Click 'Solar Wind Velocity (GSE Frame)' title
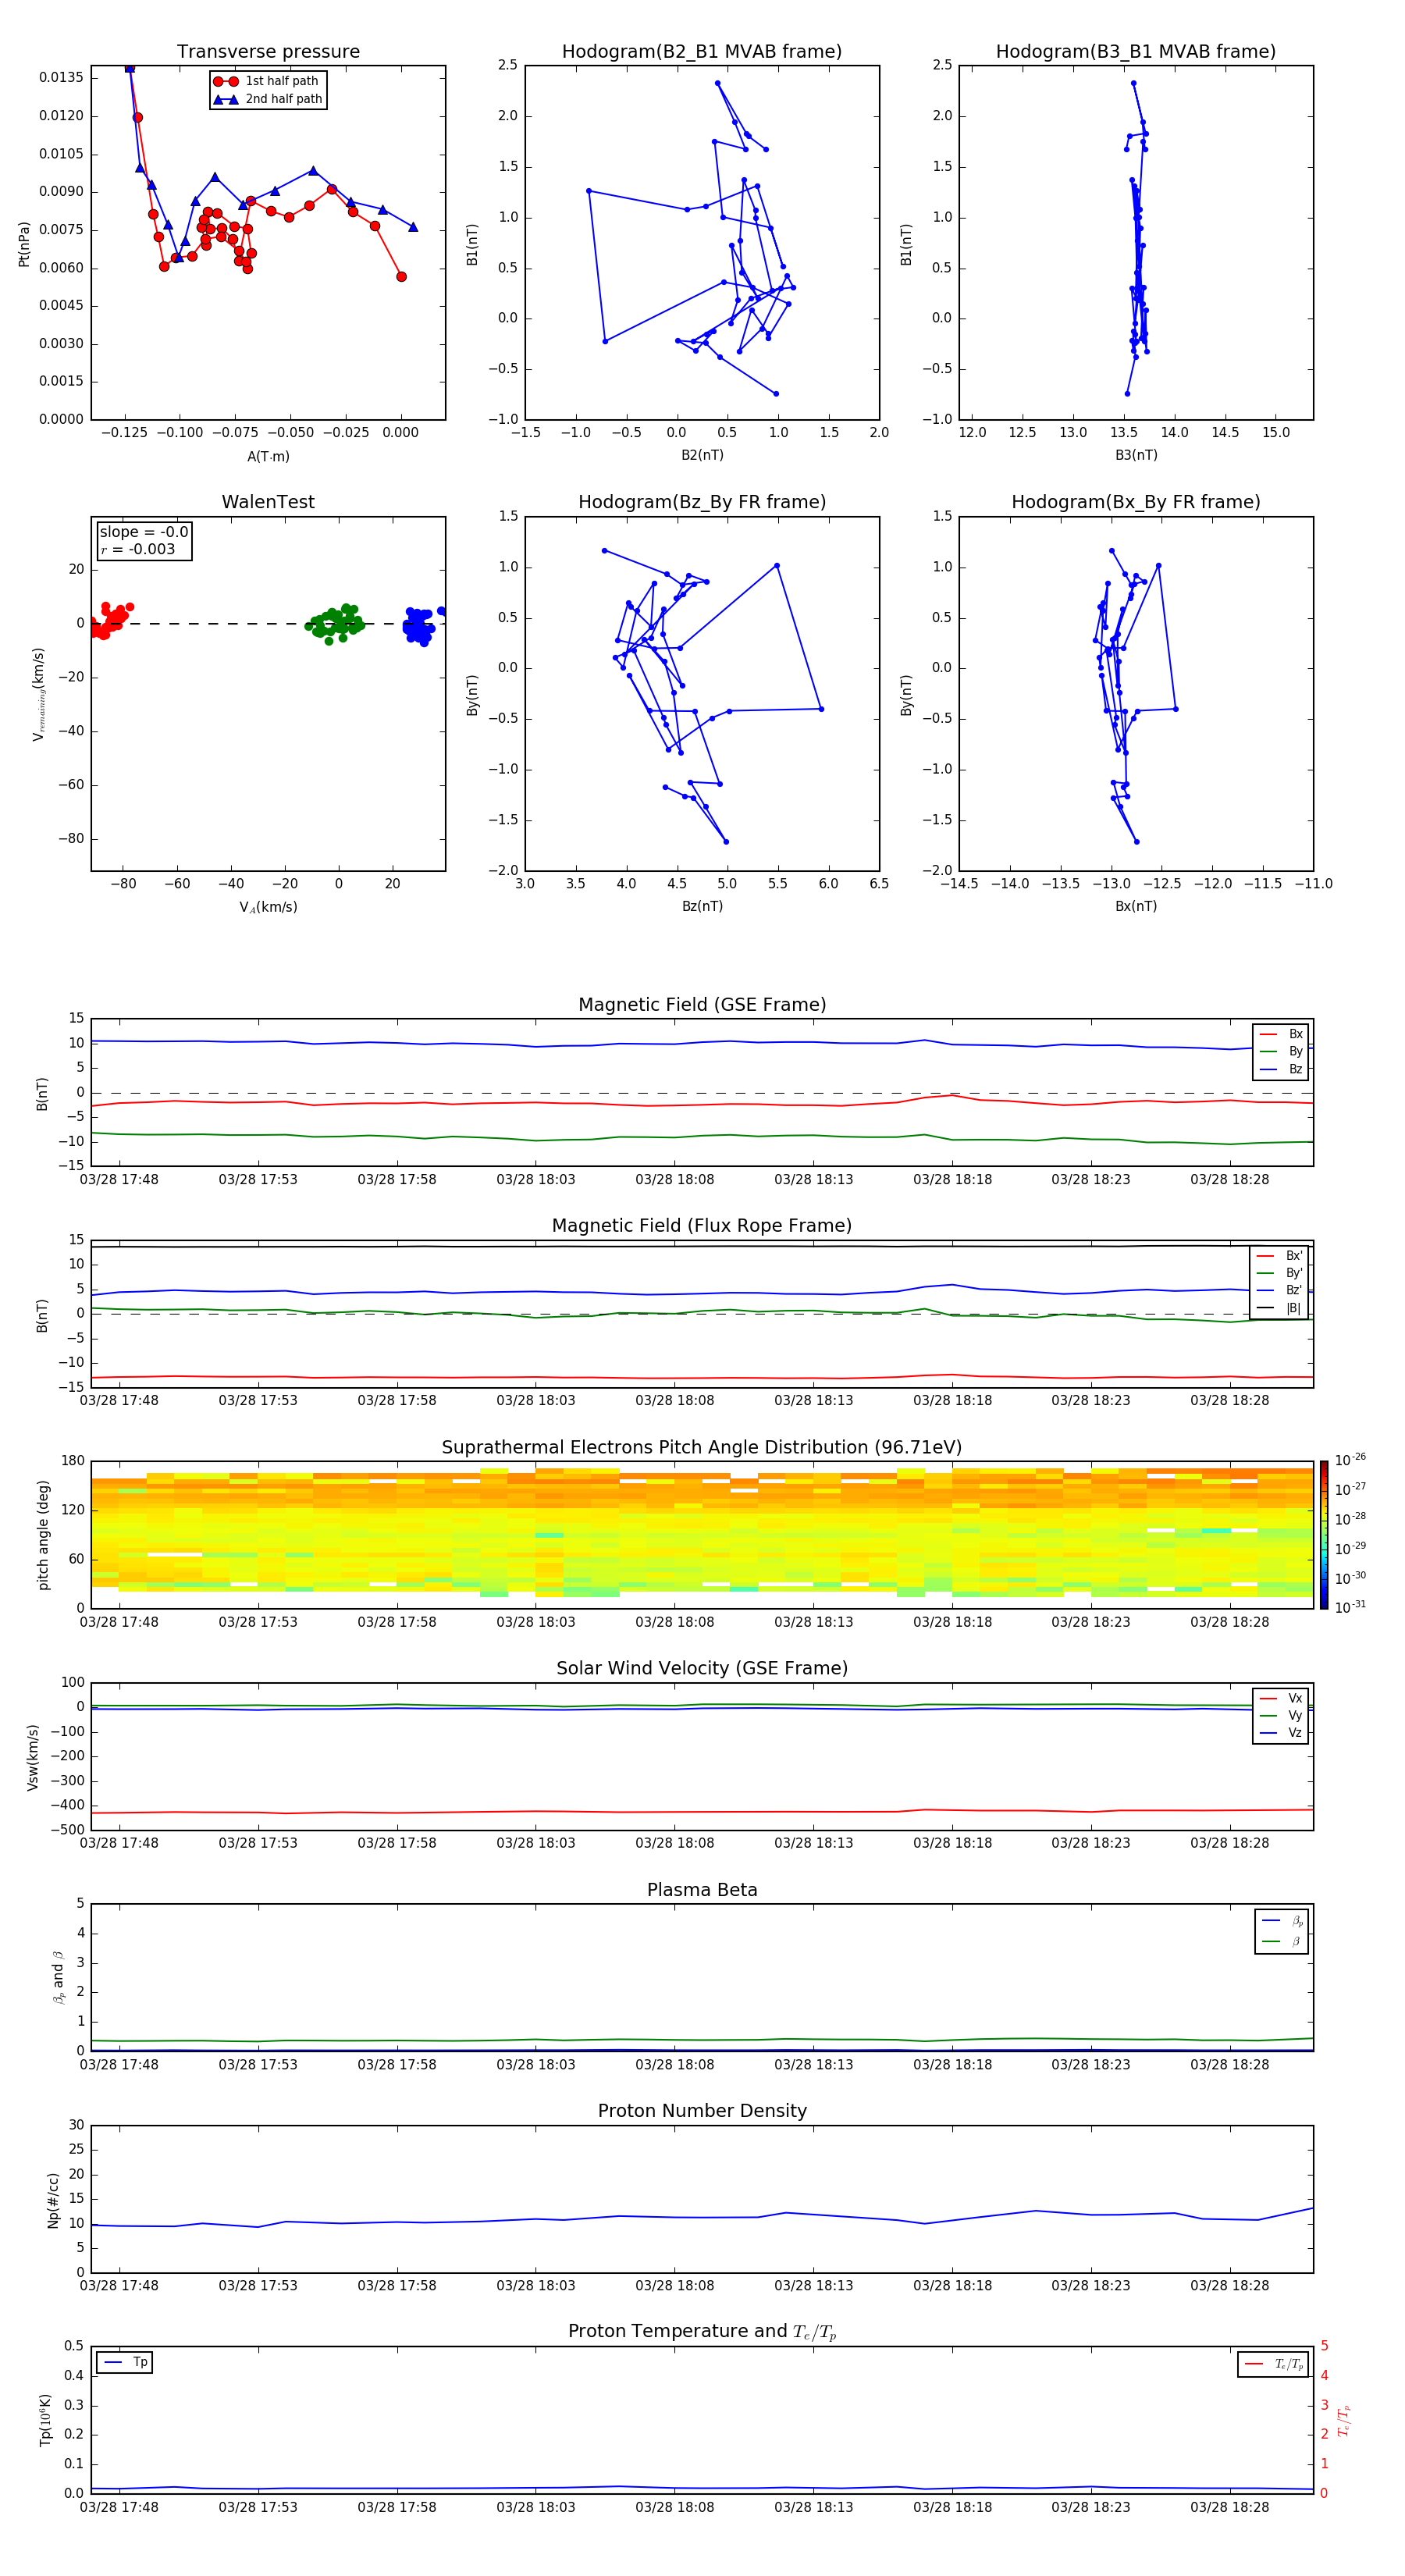 coord(702,1668)
